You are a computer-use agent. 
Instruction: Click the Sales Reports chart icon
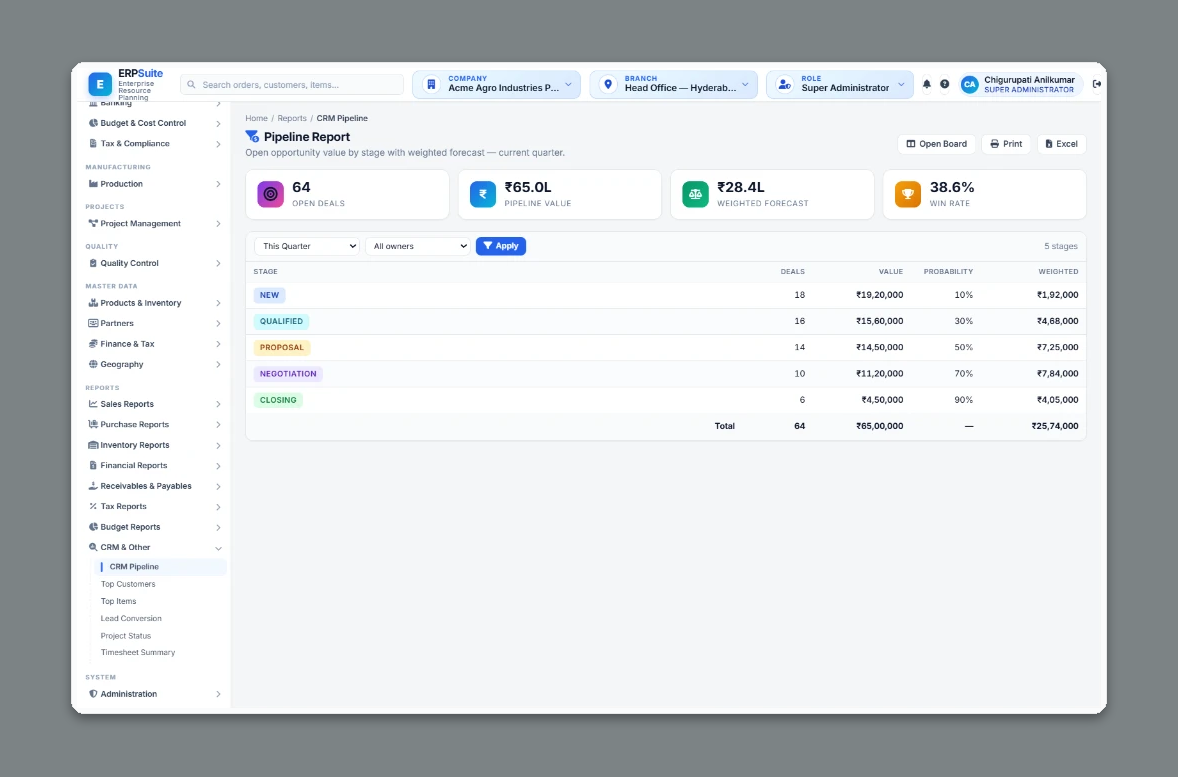(x=93, y=404)
